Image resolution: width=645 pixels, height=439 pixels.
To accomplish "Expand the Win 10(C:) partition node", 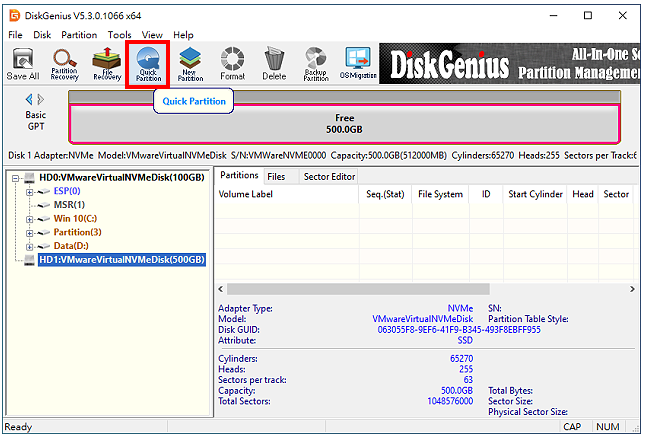I will coord(29,219).
